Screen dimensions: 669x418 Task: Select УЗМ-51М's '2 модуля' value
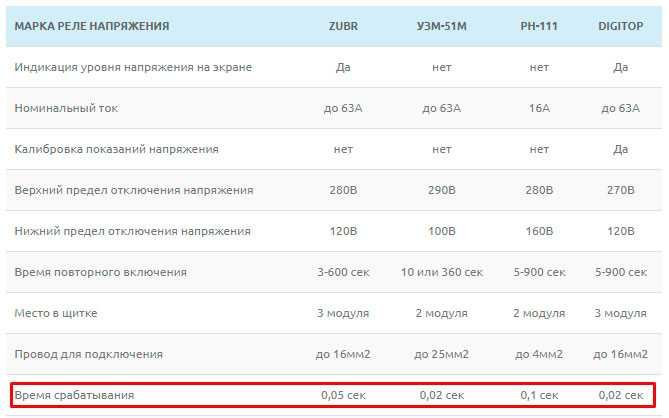coord(442,314)
